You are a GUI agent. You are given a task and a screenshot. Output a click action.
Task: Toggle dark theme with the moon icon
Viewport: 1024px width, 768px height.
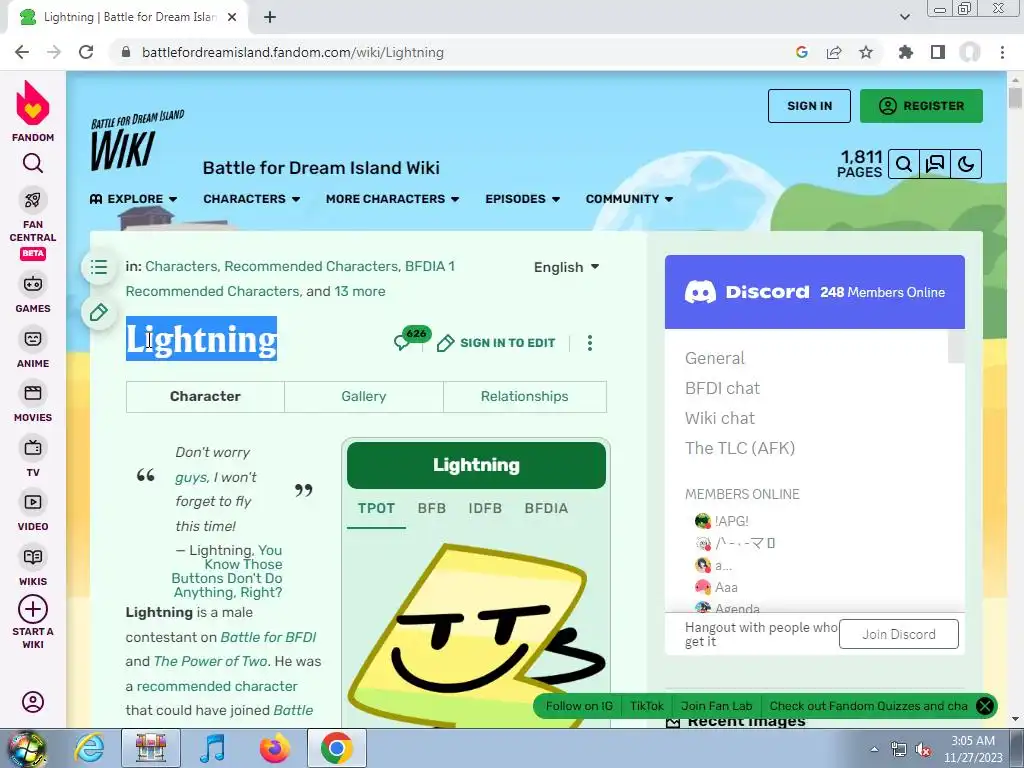click(966, 164)
